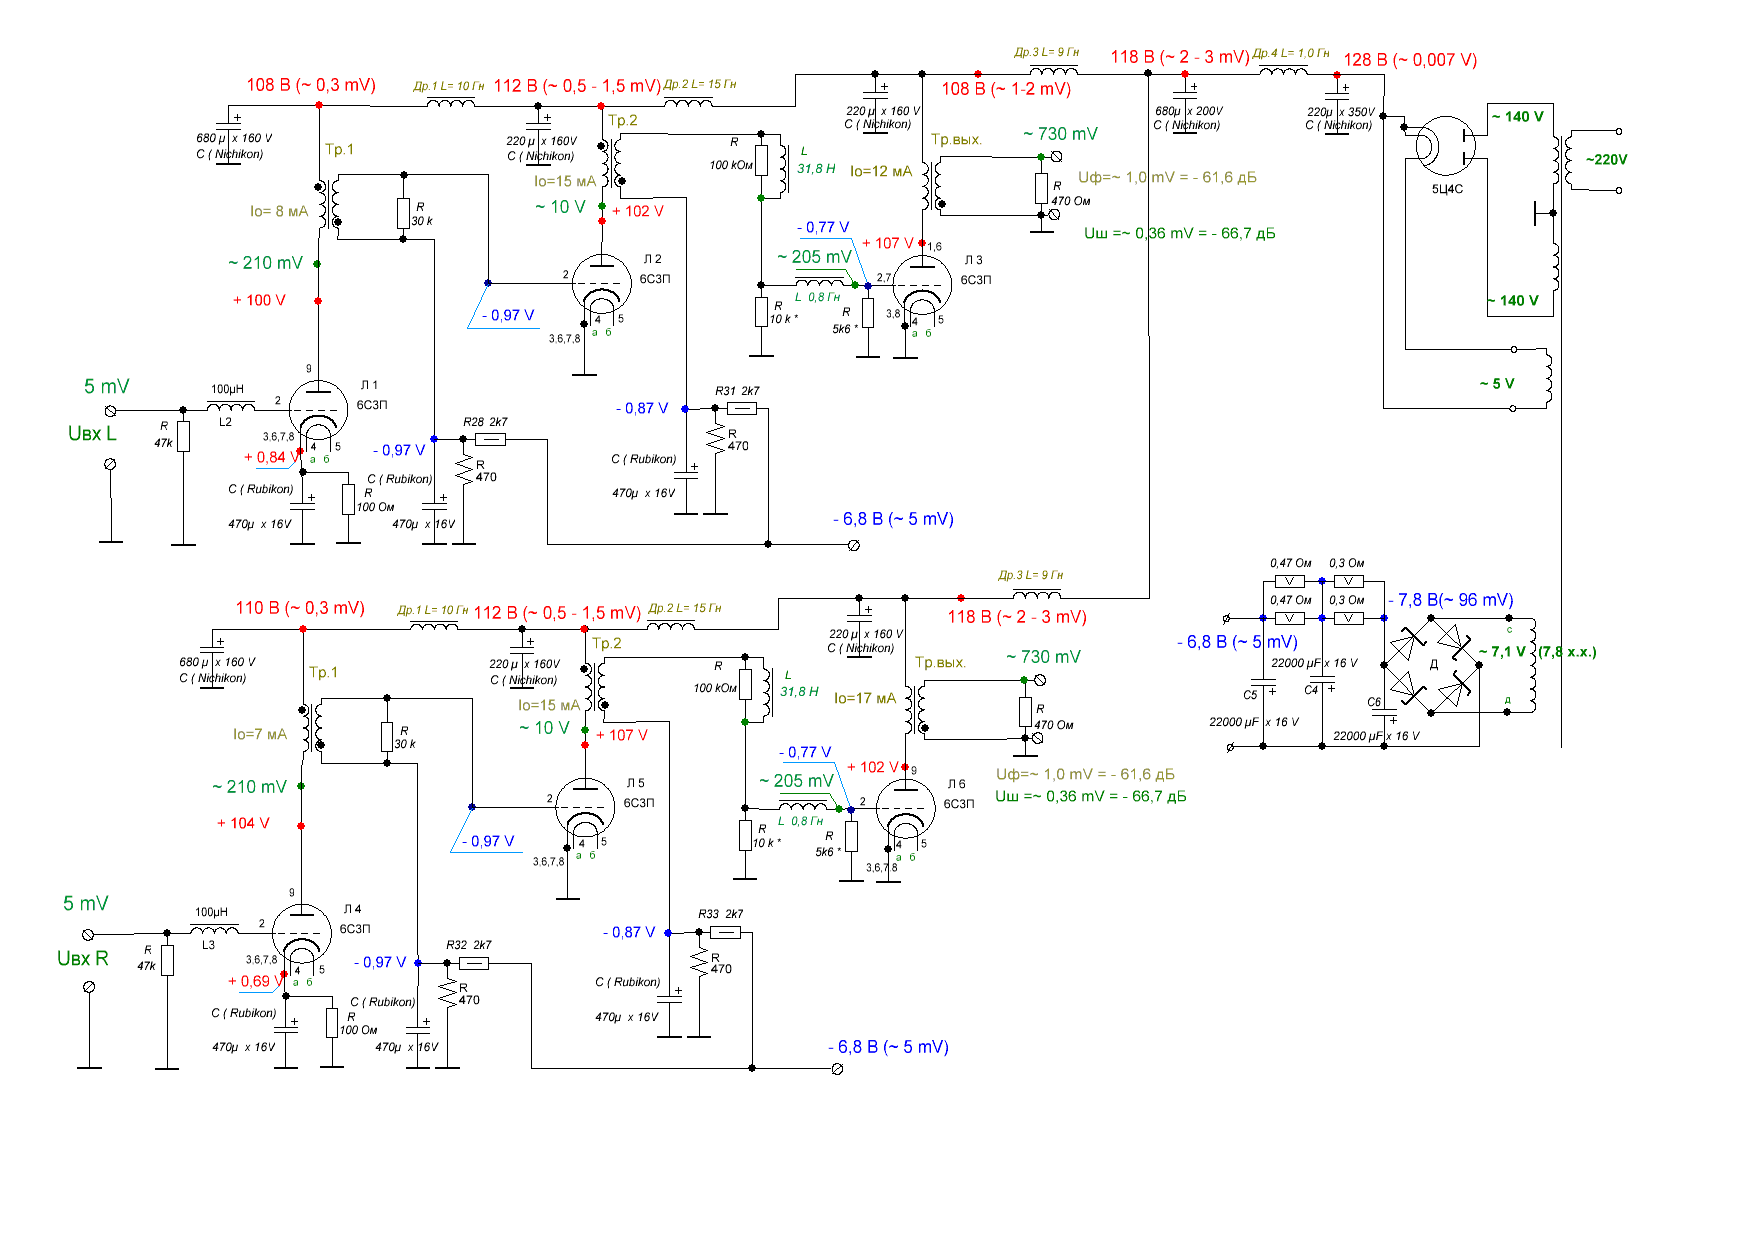Select the Л4 6С3П tube symbol

click(x=301, y=934)
